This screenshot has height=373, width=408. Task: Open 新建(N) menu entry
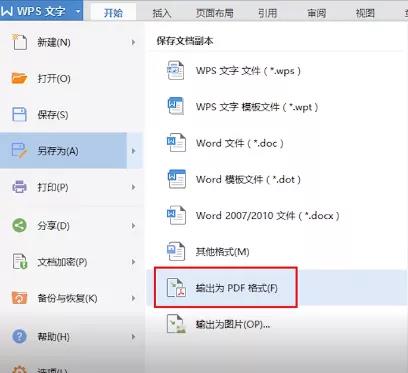click(54, 42)
